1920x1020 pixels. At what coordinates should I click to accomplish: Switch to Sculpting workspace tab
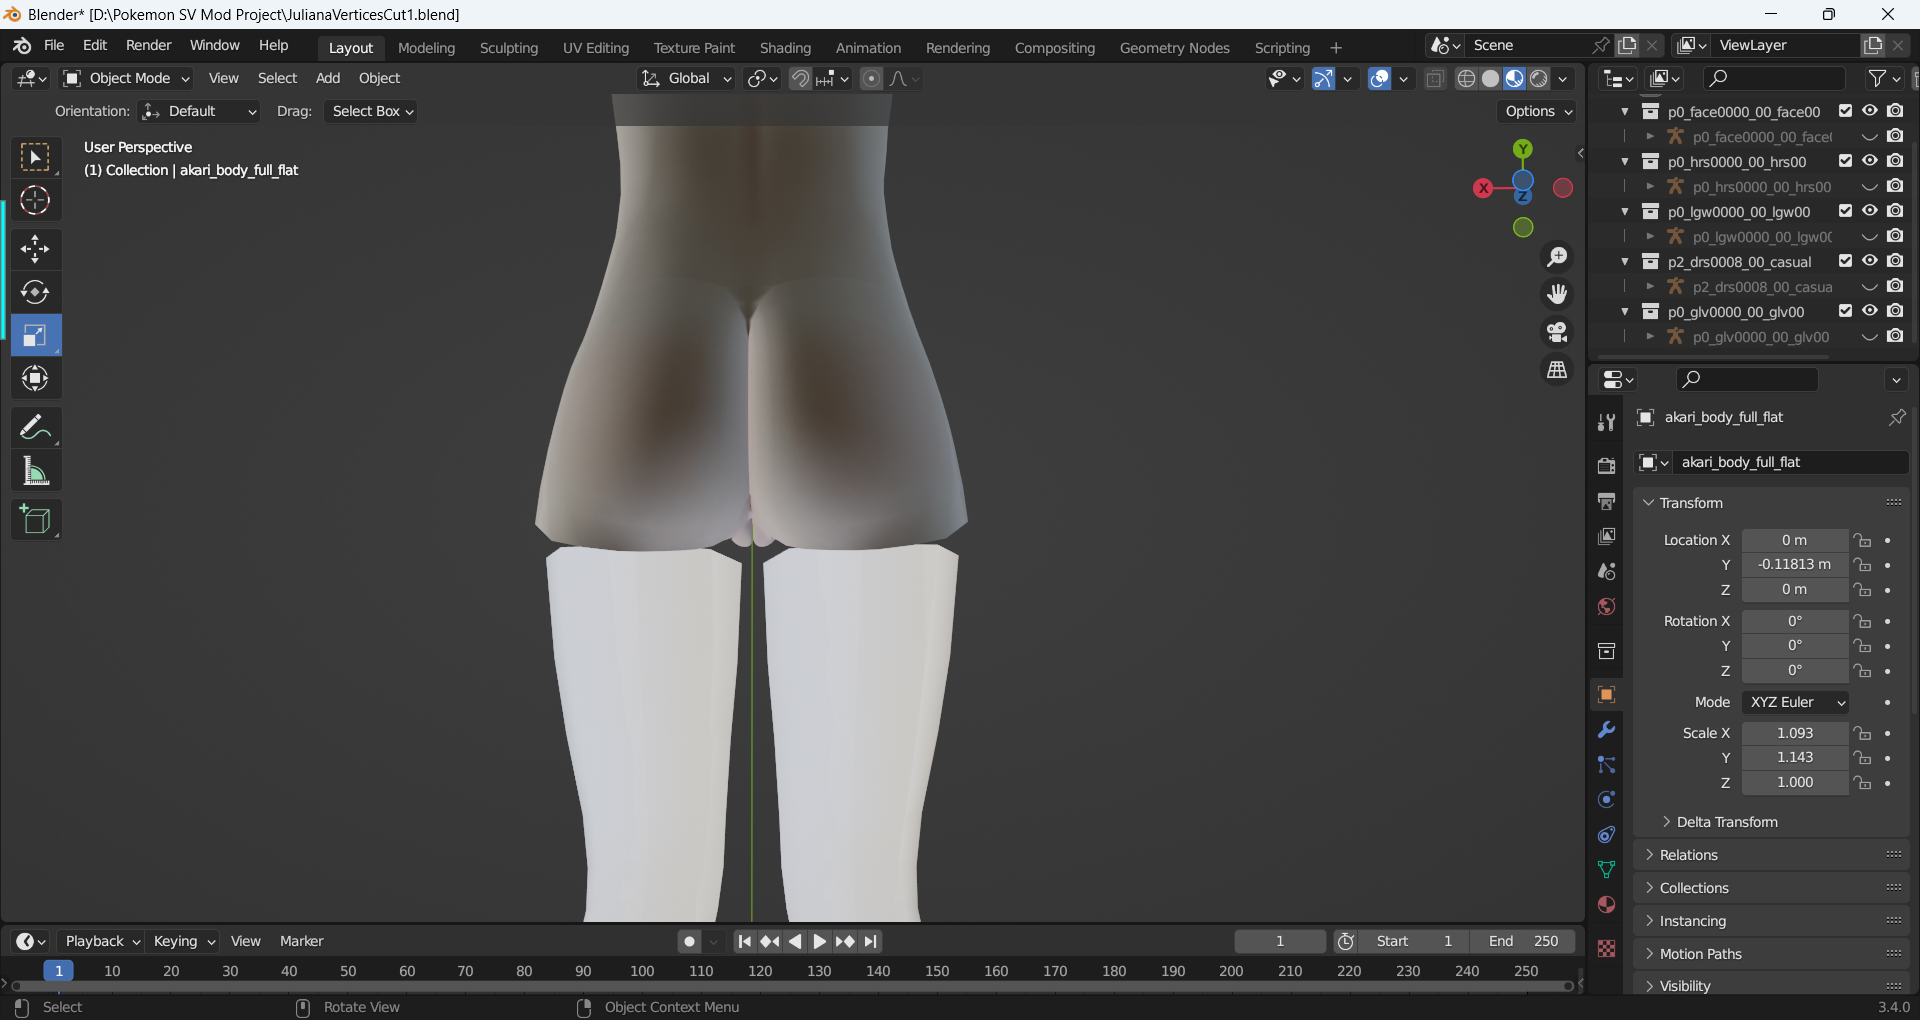tap(509, 48)
